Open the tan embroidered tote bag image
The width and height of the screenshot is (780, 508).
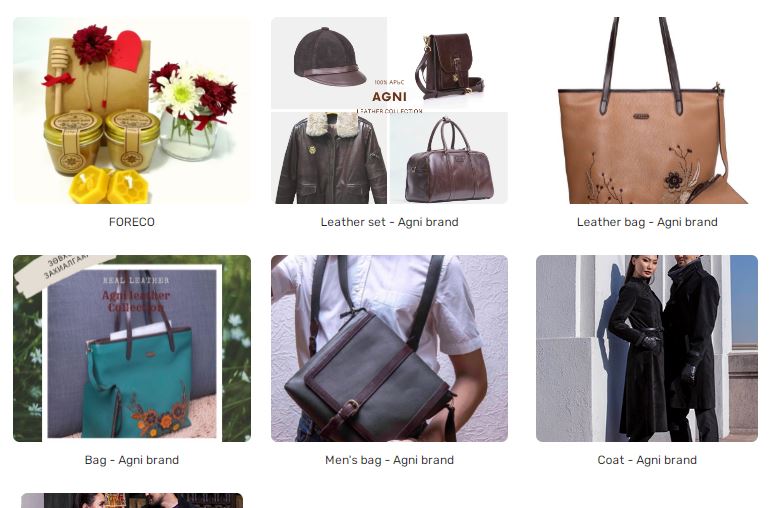tap(647, 110)
